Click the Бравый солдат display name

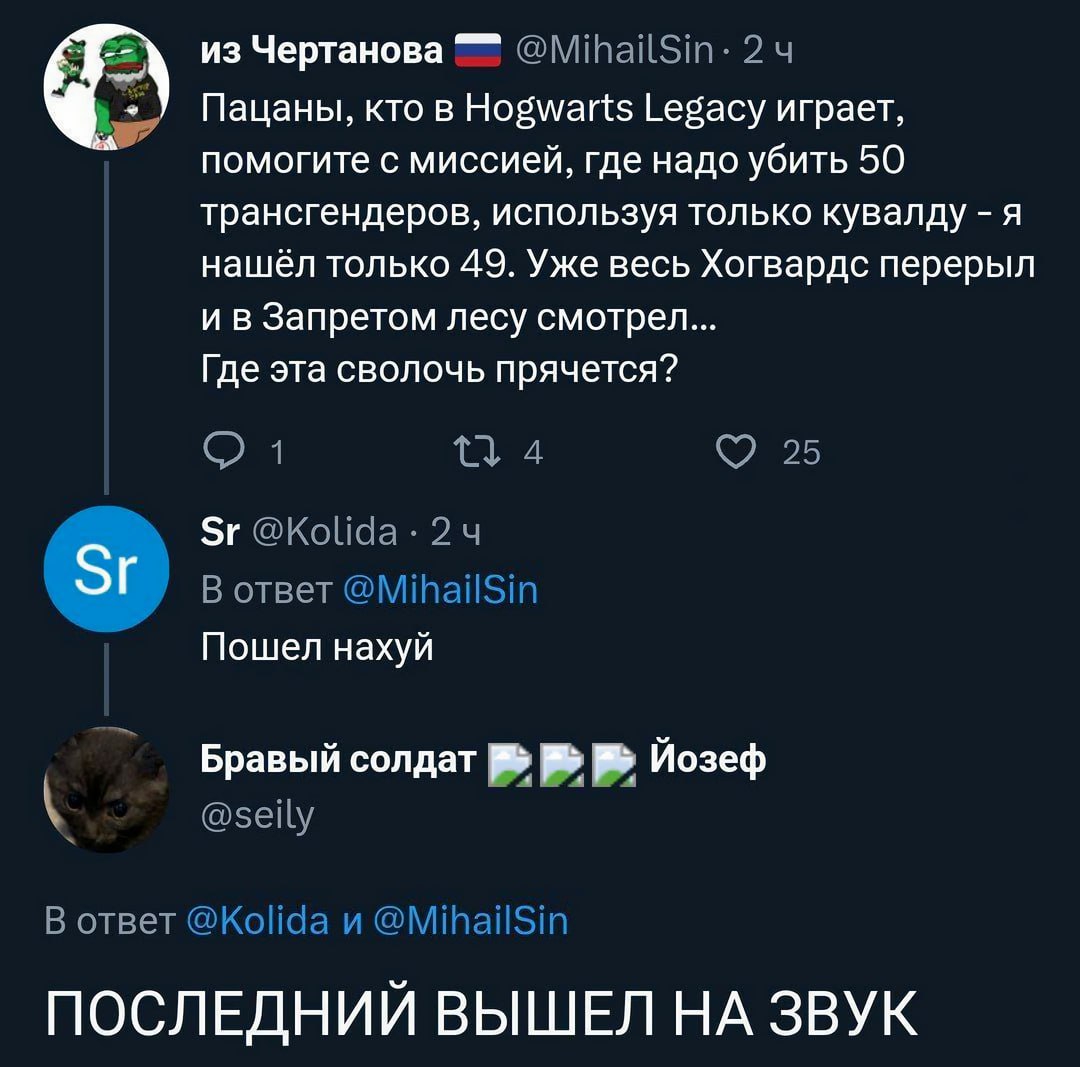coord(338,761)
